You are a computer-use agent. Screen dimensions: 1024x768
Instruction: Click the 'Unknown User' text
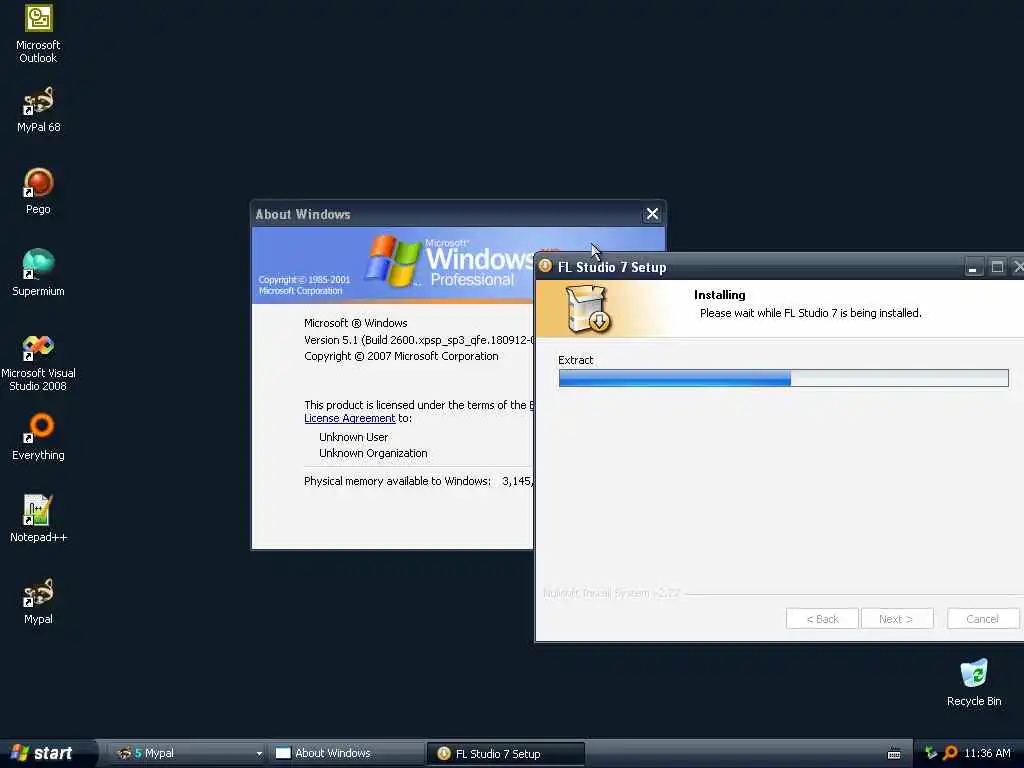click(353, 437)
